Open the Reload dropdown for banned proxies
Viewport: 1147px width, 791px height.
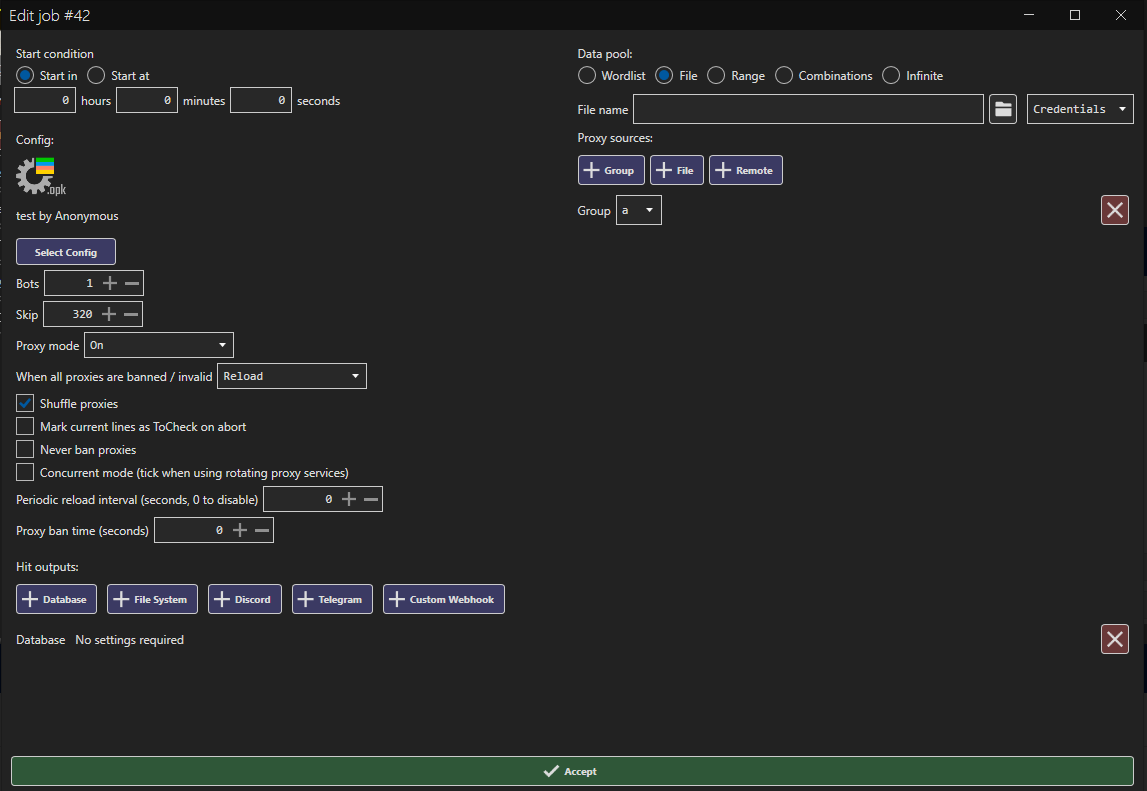pos(292,376)
